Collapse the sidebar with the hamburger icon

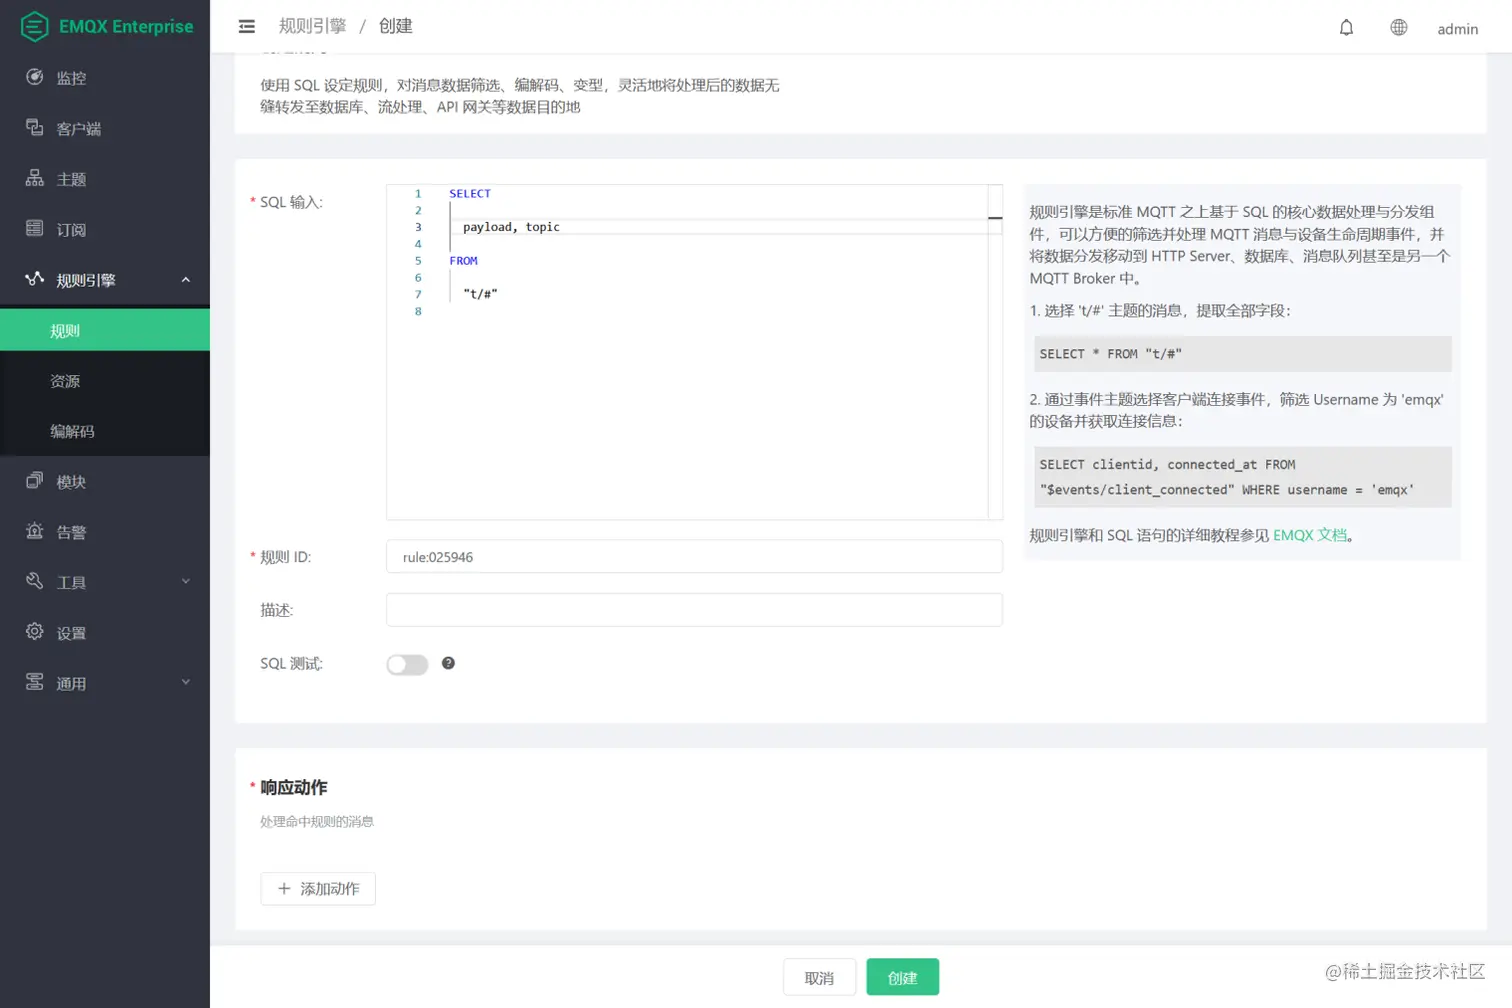pos(246,26)
